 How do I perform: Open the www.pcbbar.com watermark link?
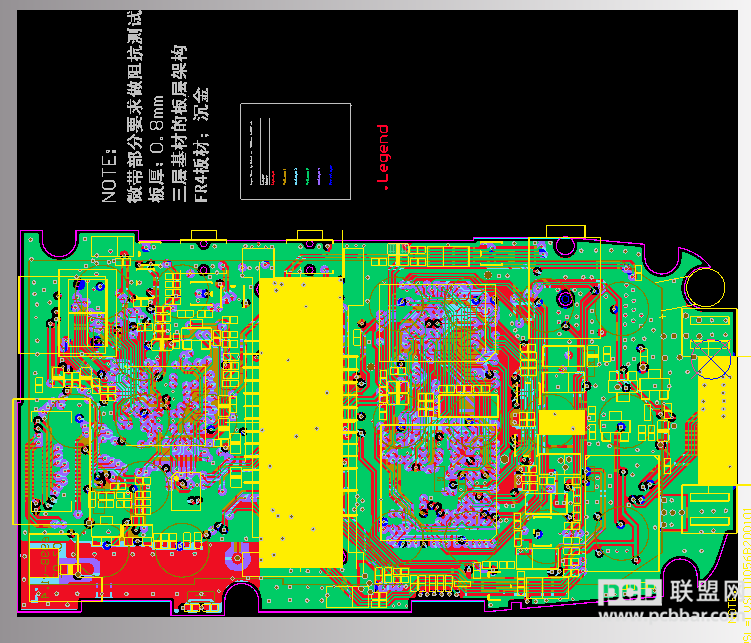click(x=671, y=616)
